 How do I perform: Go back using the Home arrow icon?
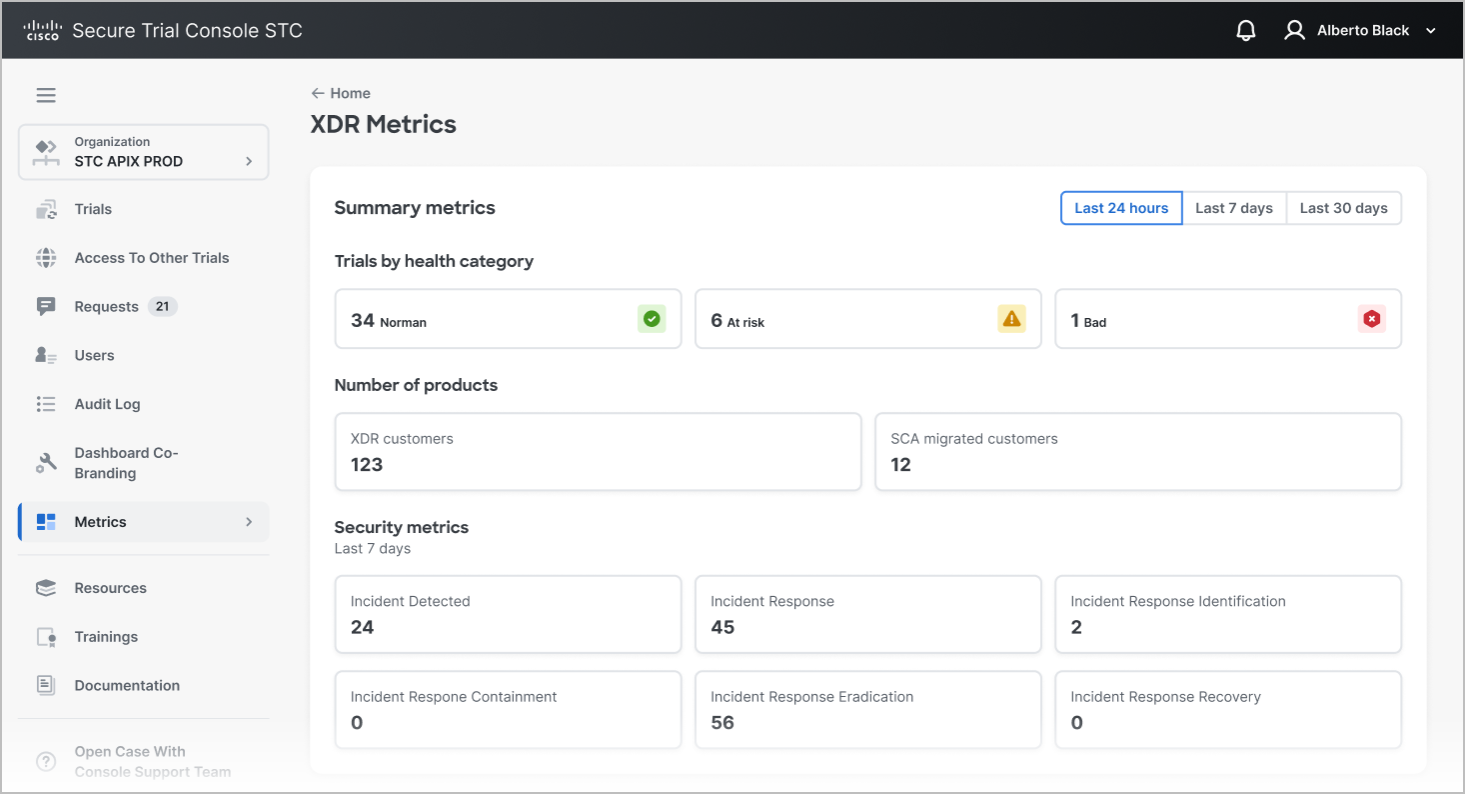(318, 93)
